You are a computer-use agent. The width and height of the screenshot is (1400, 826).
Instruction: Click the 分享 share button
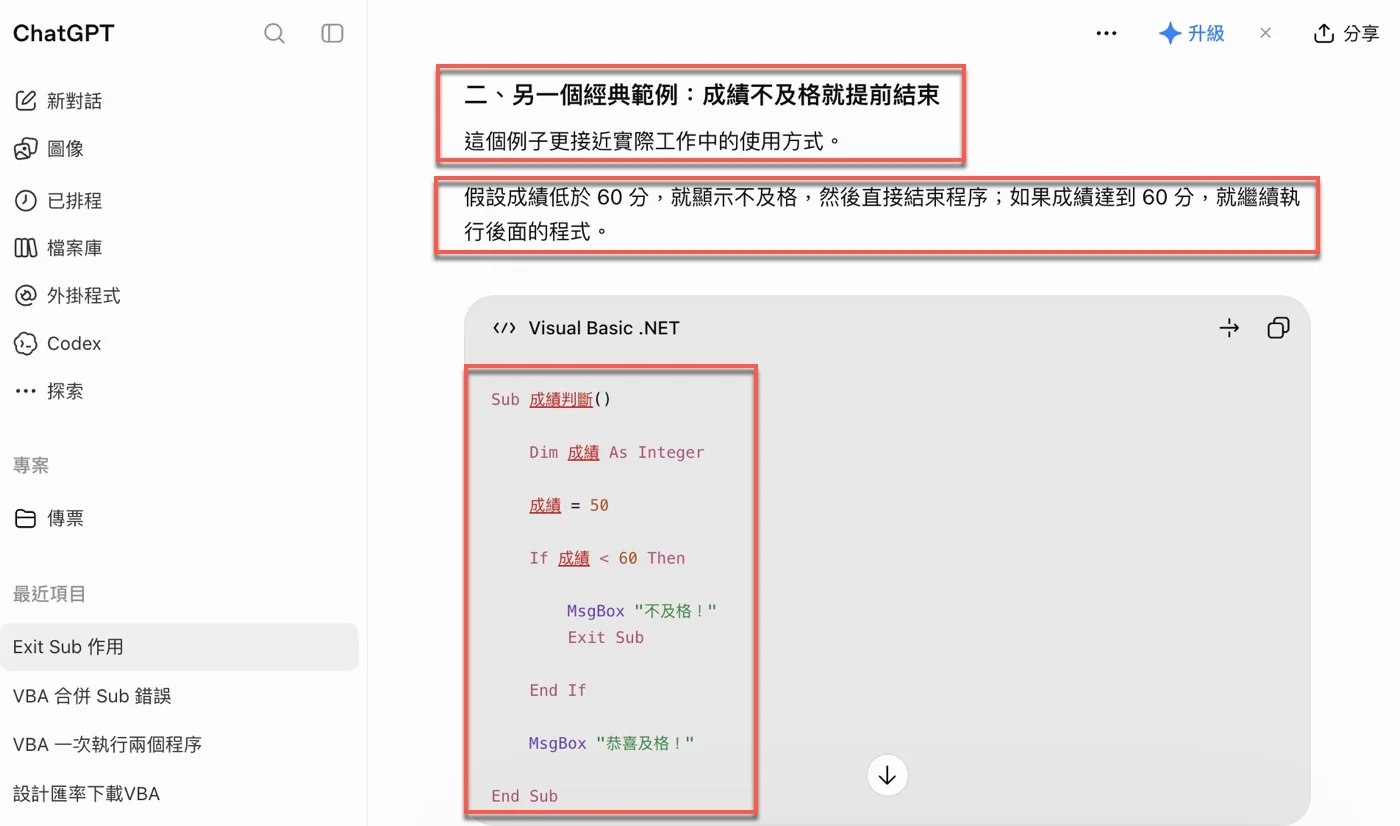1346,33
